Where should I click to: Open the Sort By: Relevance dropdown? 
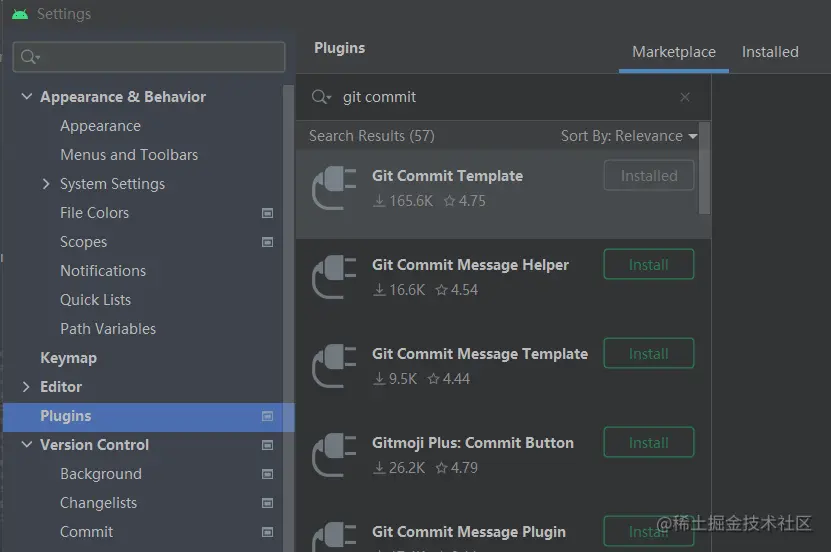[629, 136]
